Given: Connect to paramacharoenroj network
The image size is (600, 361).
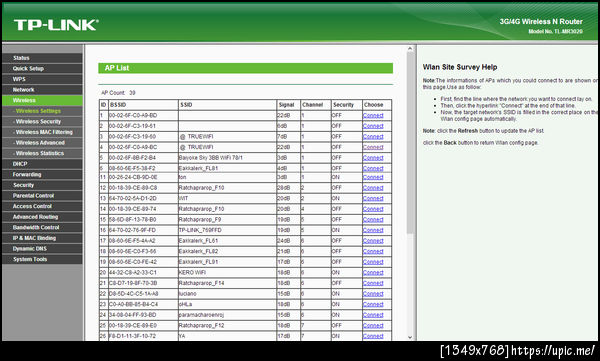Looking at the screenshot, I should click(x=373, y=315).
